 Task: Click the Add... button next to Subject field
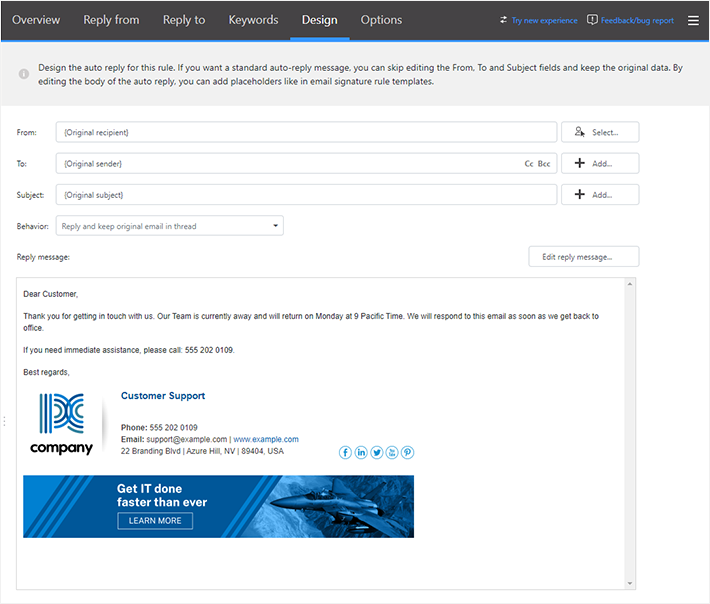pyautogui.click(x=600, y=195)
